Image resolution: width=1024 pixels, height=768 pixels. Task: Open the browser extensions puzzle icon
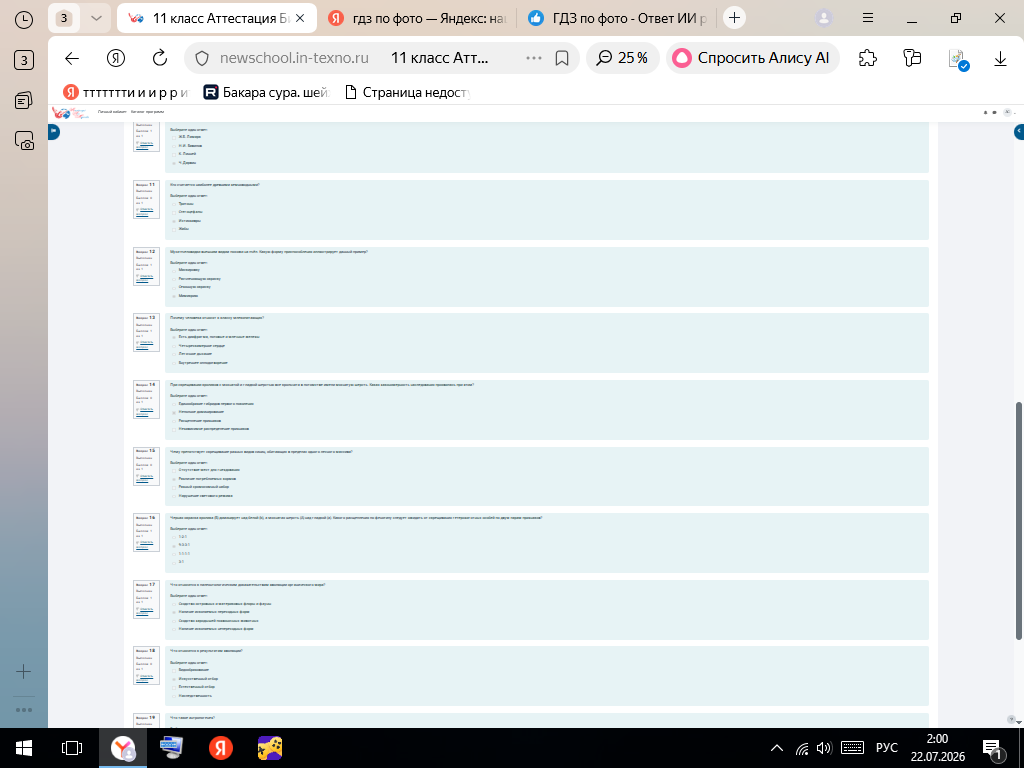click(867, 58)
